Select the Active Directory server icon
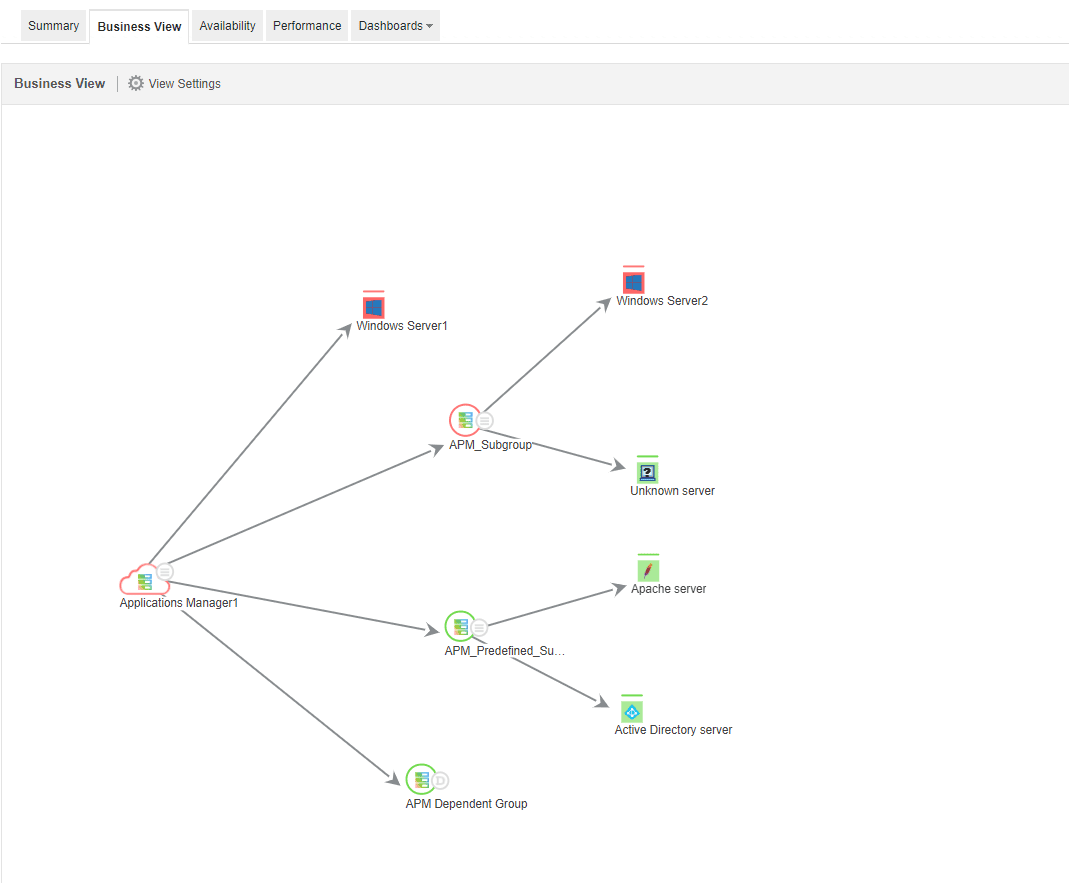 pos(632,710)
